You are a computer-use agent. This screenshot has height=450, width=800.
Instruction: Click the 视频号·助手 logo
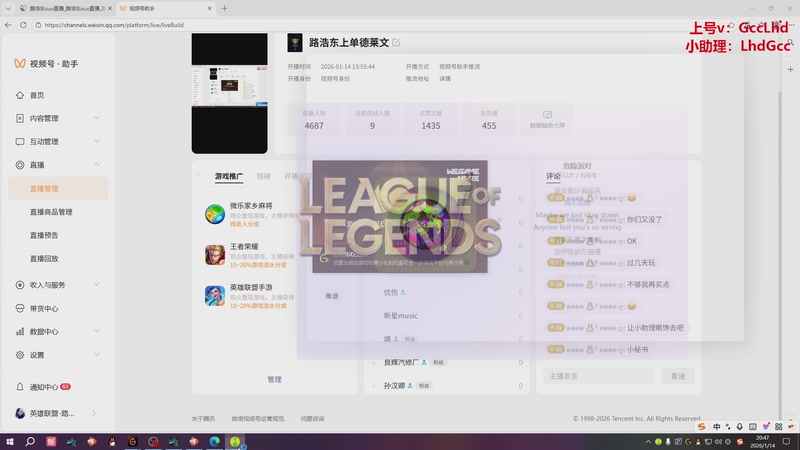point(46,64)
